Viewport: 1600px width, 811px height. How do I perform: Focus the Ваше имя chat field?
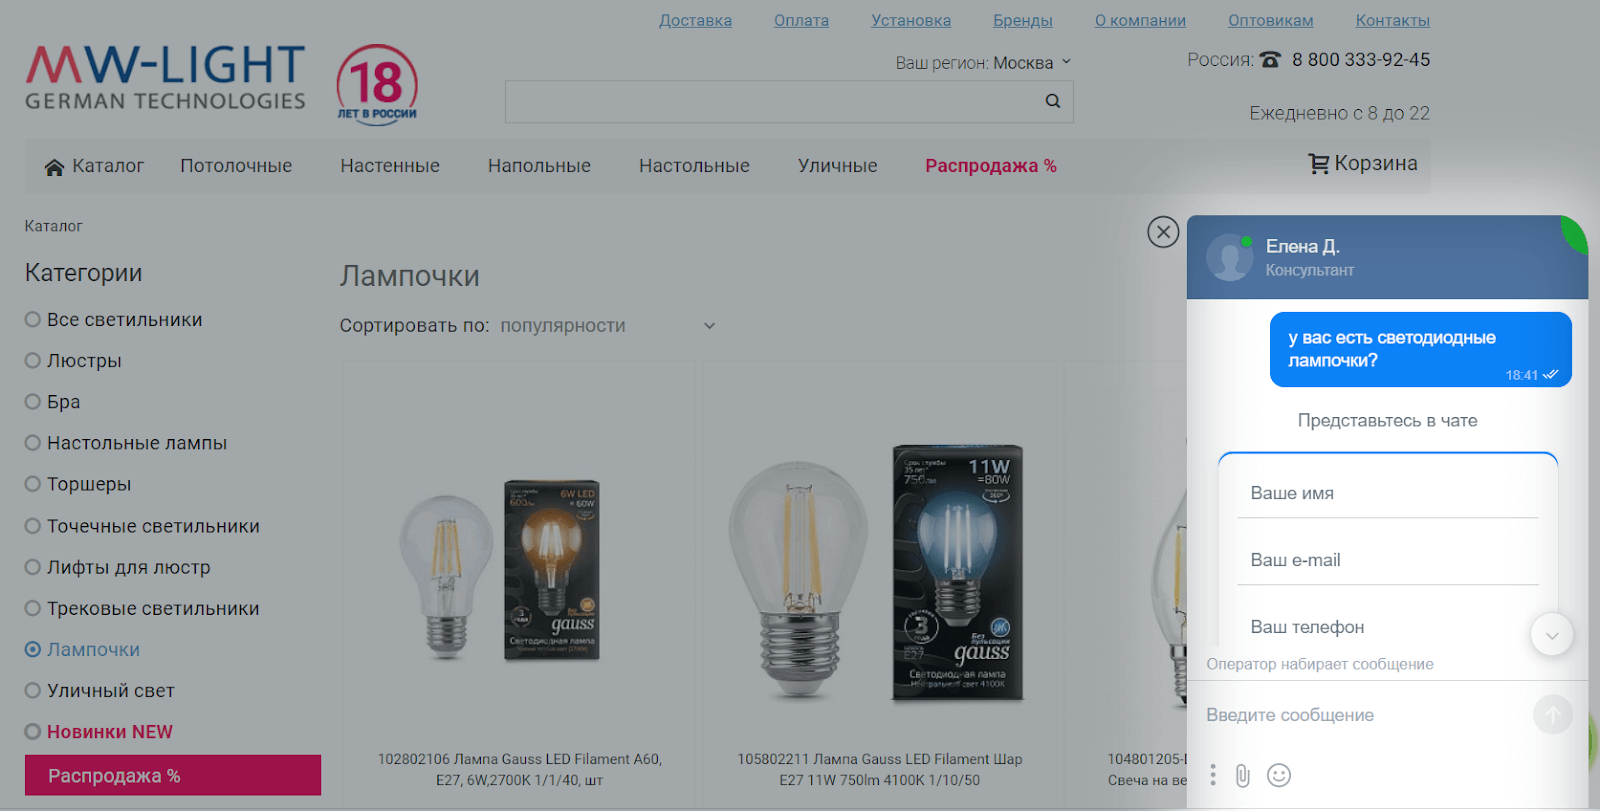click(x=1387, y=493)
